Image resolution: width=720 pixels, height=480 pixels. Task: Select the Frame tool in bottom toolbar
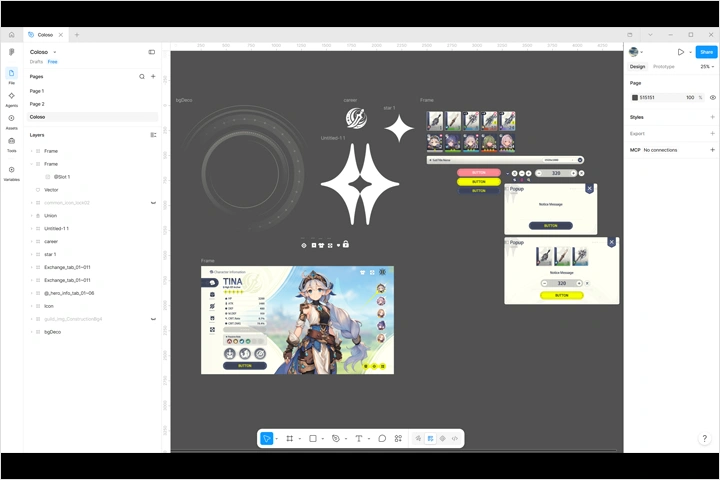(289, 439)
